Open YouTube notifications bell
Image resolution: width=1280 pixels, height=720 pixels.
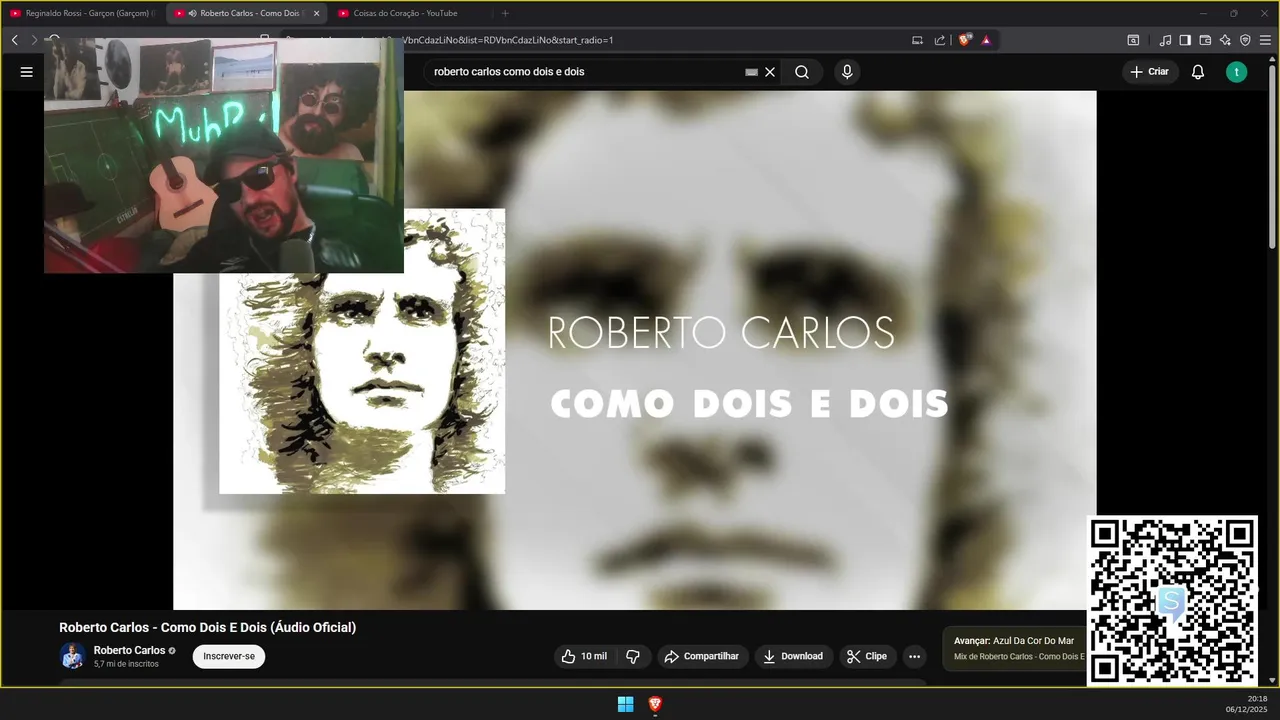coord(1198,72)
